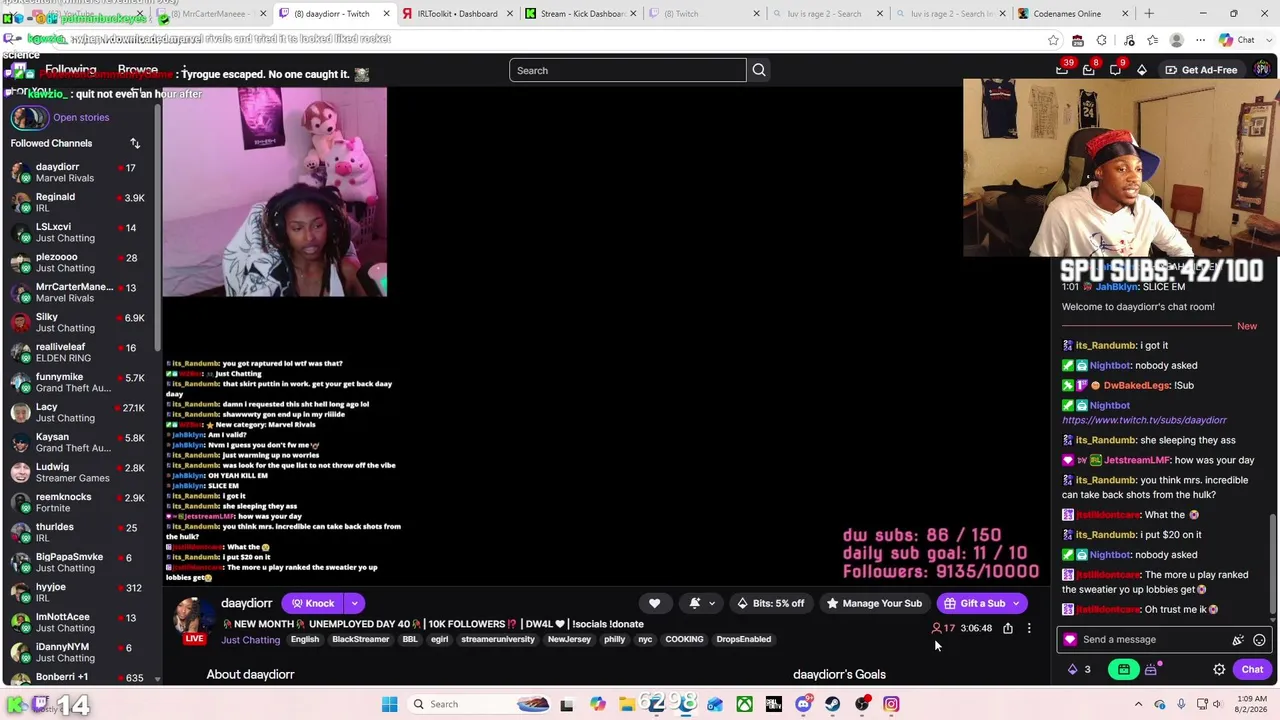Switch to the Codenames Online tab
The height and width of the screenshot is (720, 1280).
coord(1074,14)
